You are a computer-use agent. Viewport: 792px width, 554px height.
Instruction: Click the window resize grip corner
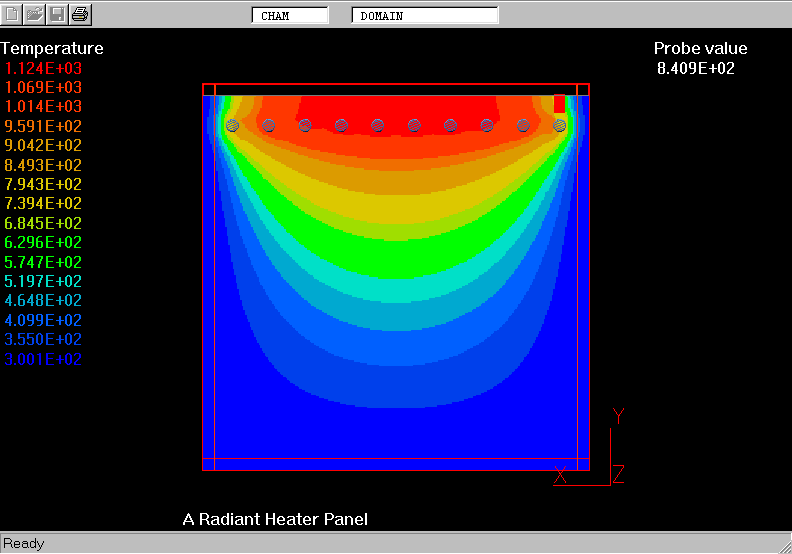point(783,545)
